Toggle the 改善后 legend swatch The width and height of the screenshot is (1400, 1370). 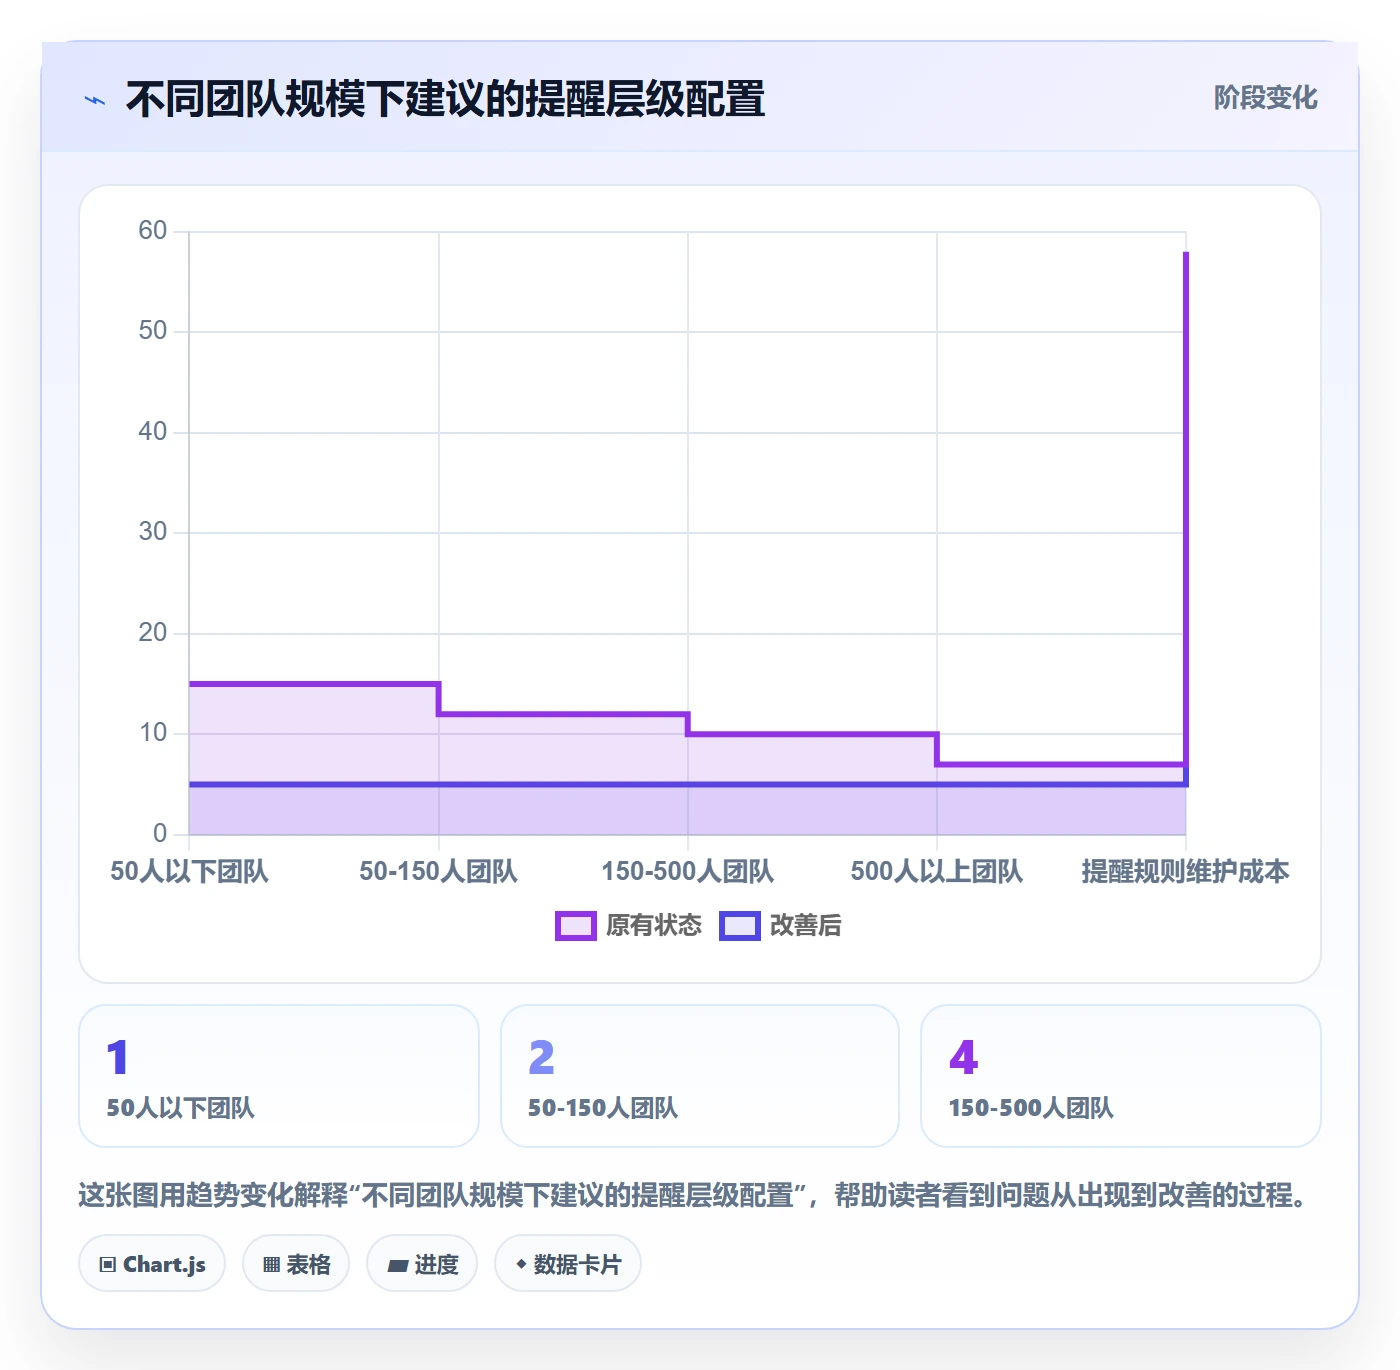(740, 926)
